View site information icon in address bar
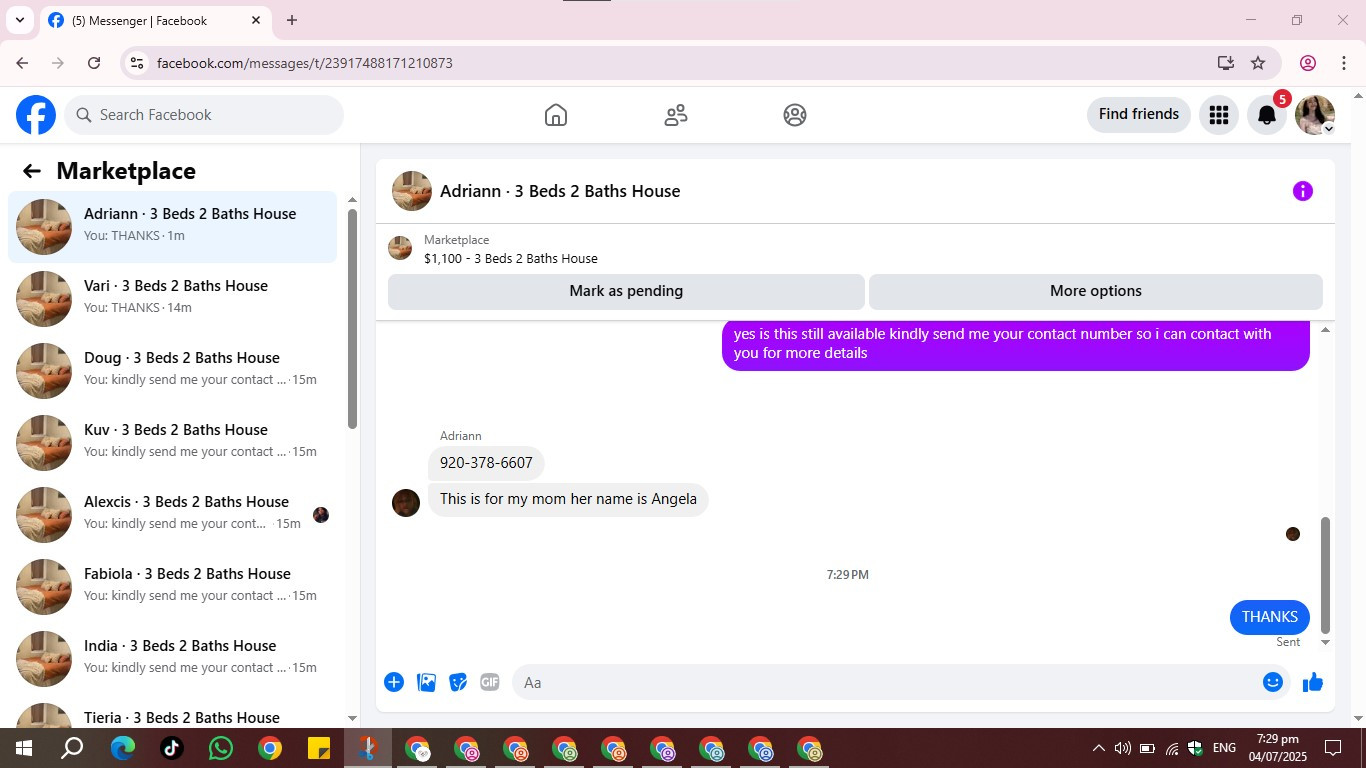The height and width of the screenshot is (768, 1366). [x=138, y=63]
